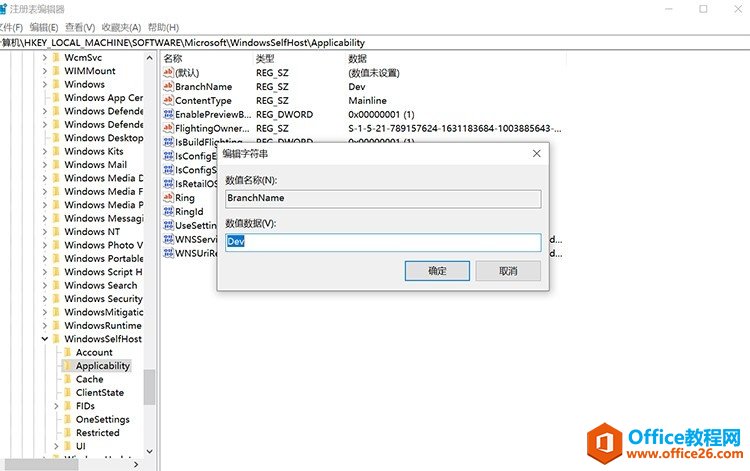
Task: Select the Windows Security tree key
Action: [x=103, y=299]
